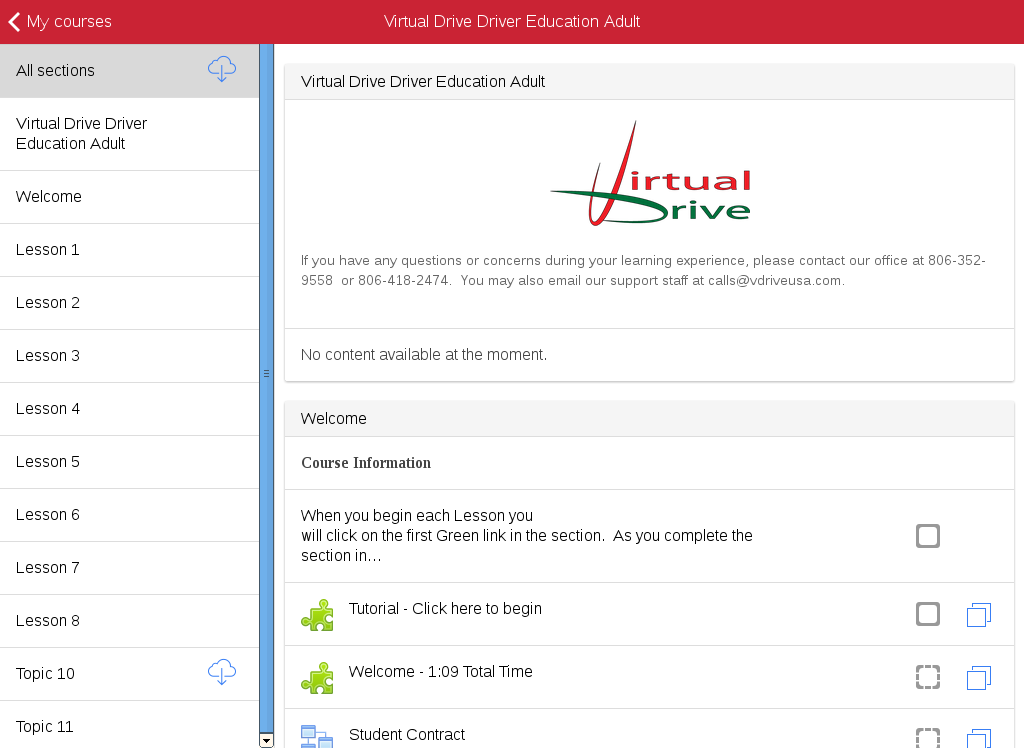
Task: Download Topic 10 via cloud icon
Action: point(221,672)
